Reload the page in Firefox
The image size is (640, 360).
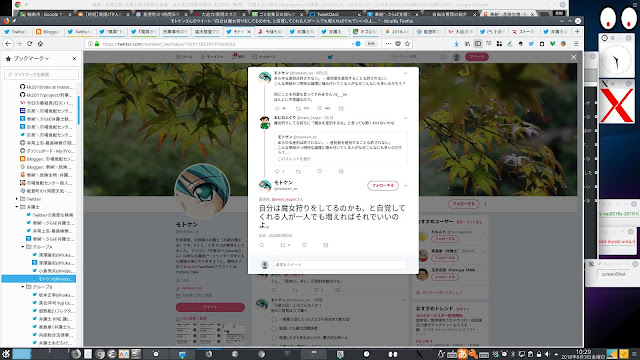(29, 44)
